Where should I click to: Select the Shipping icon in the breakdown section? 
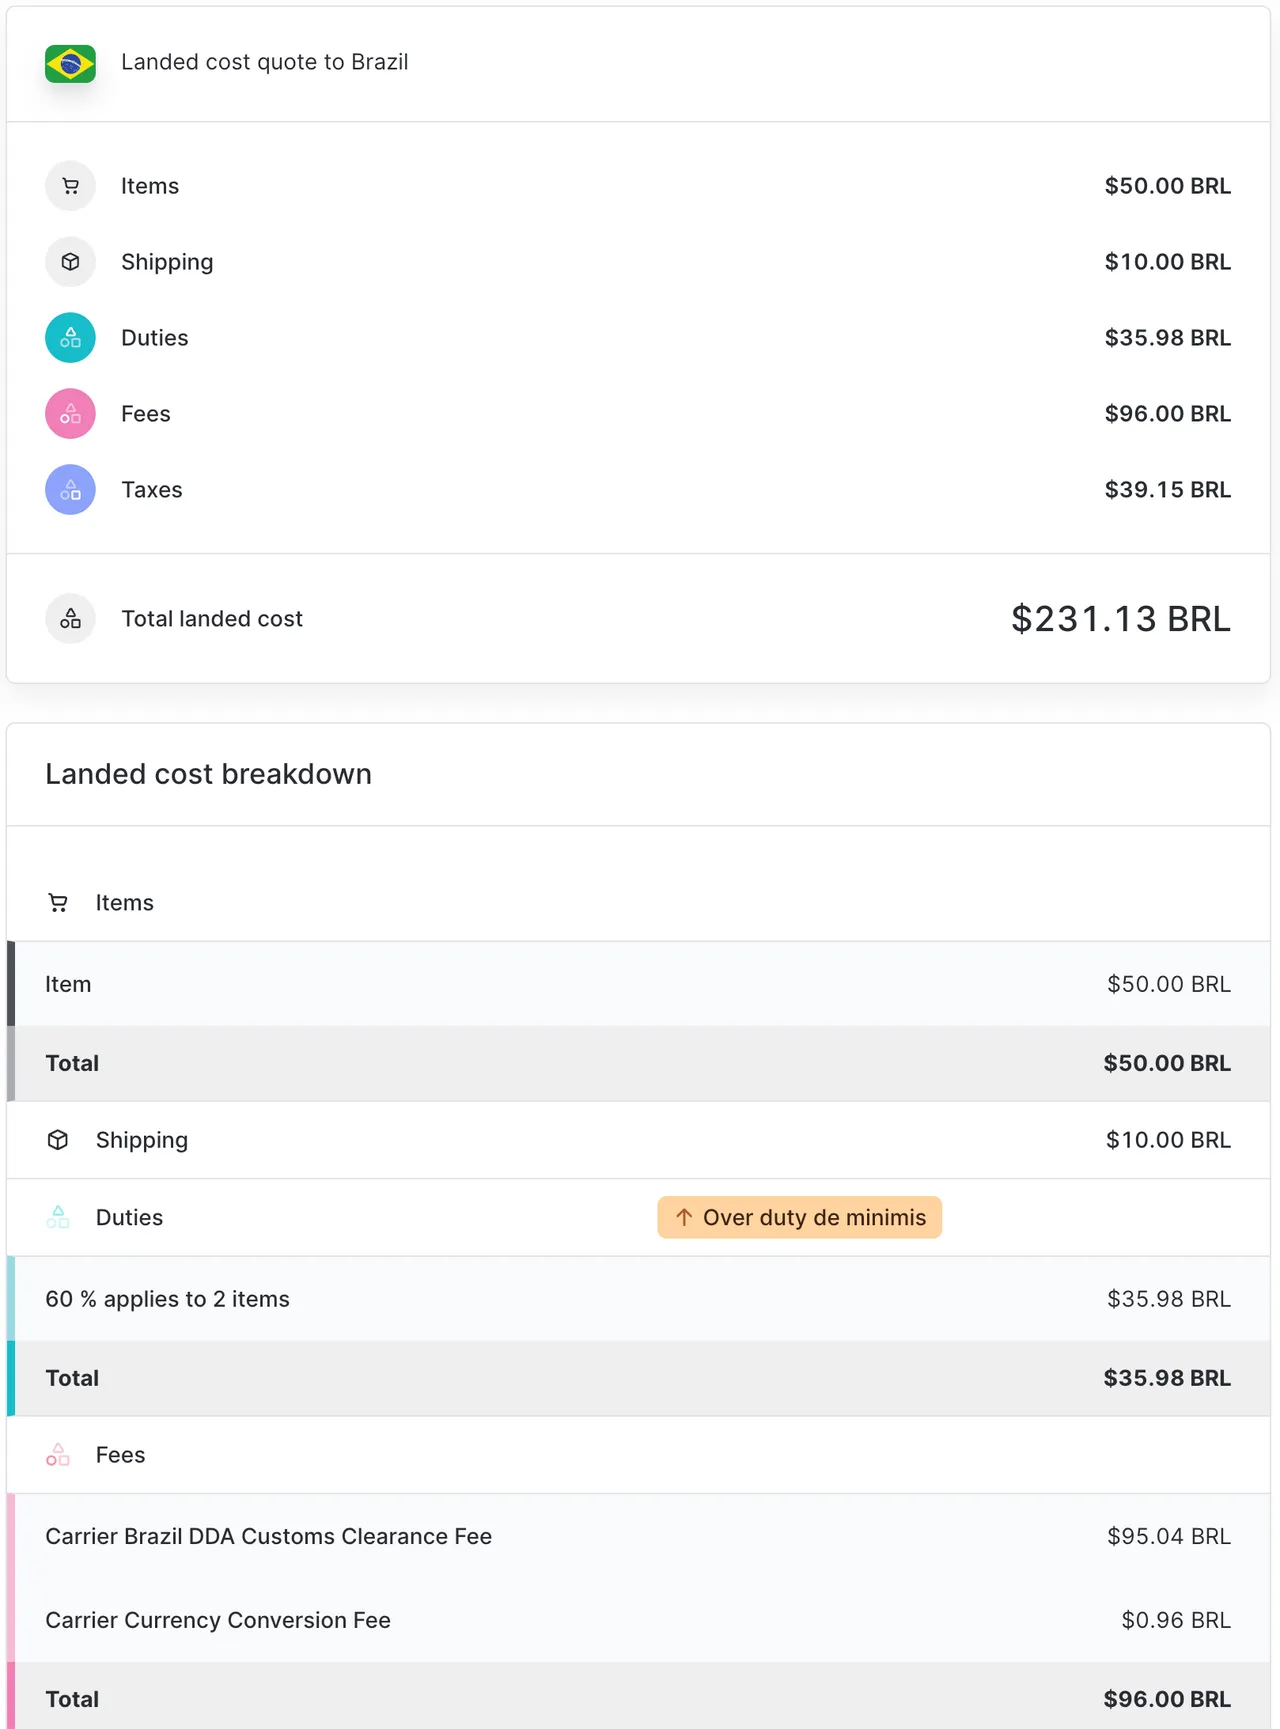click(58, 1139)
